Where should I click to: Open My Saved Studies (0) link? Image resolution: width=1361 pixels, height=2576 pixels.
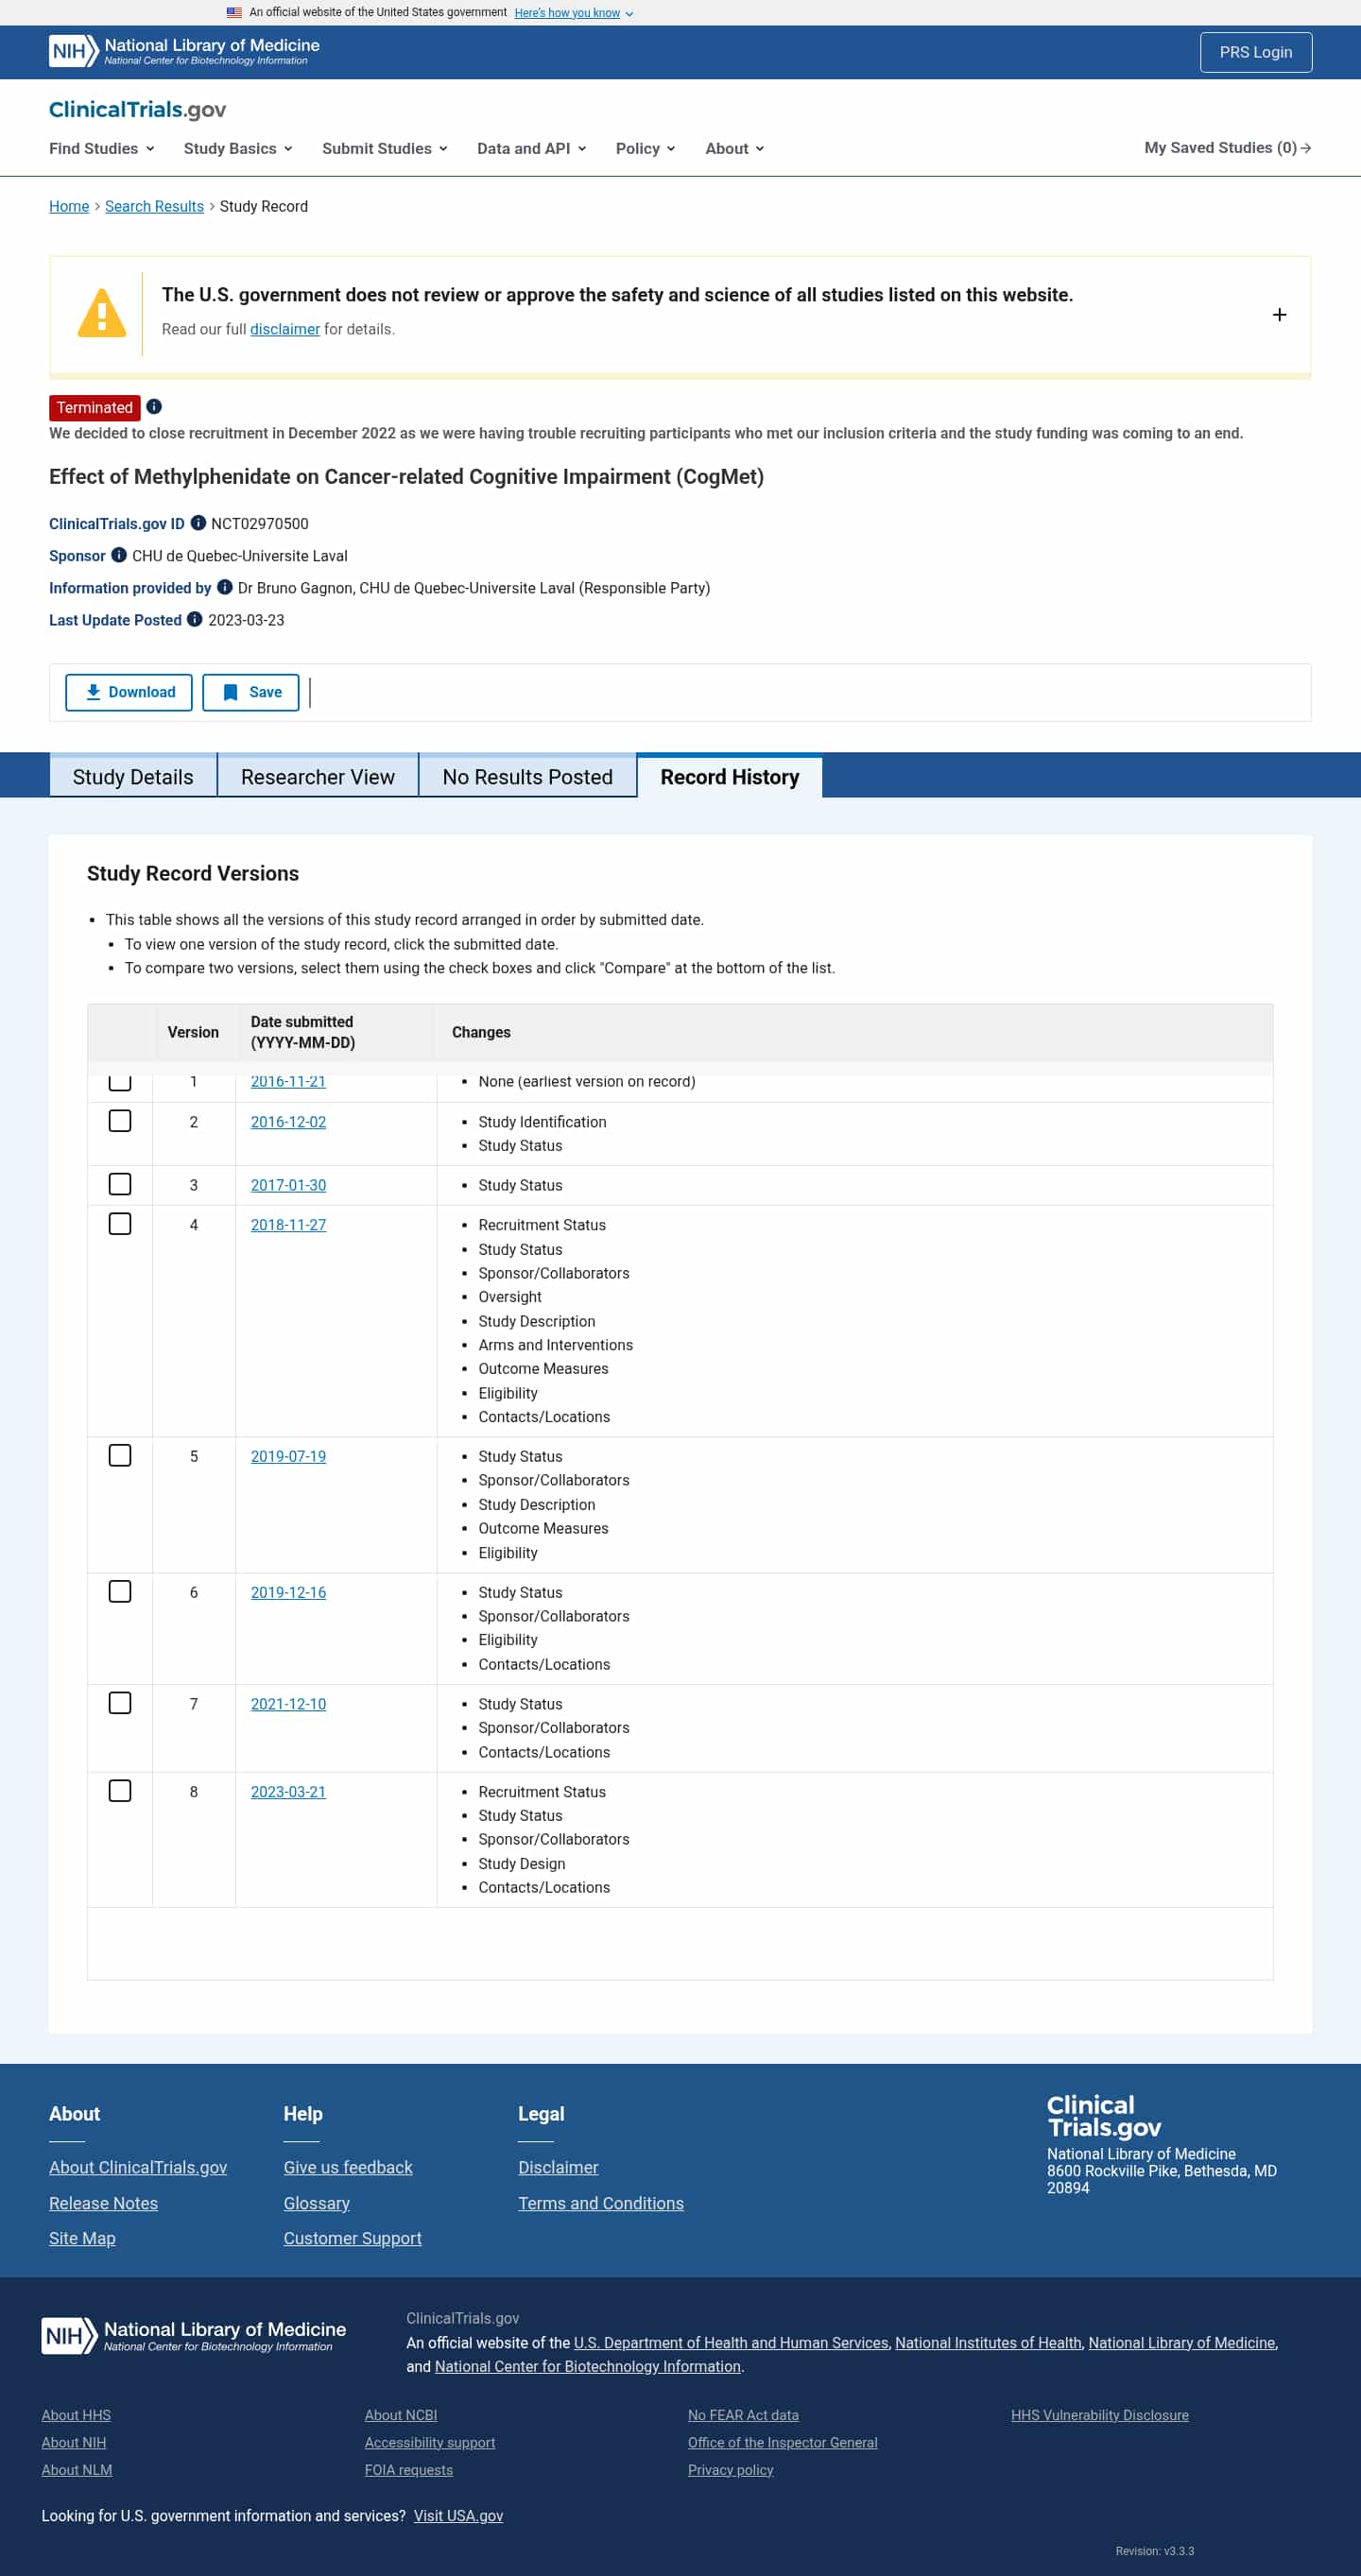pyautogui.click(x=1227, y=148)
